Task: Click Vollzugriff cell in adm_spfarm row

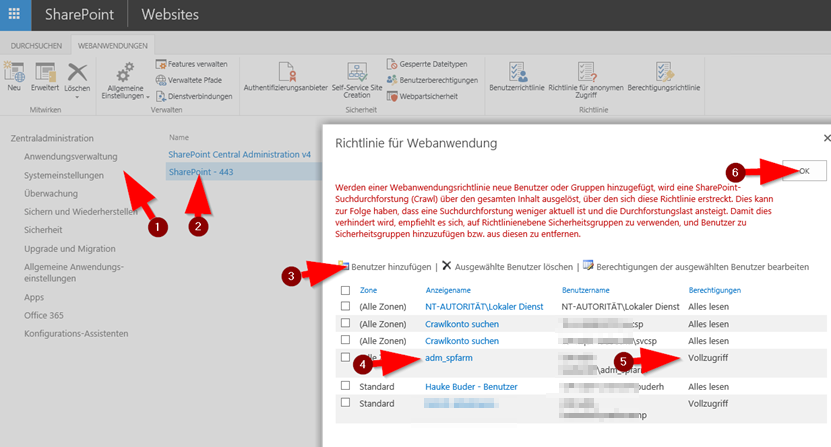Action: (708, 358)
